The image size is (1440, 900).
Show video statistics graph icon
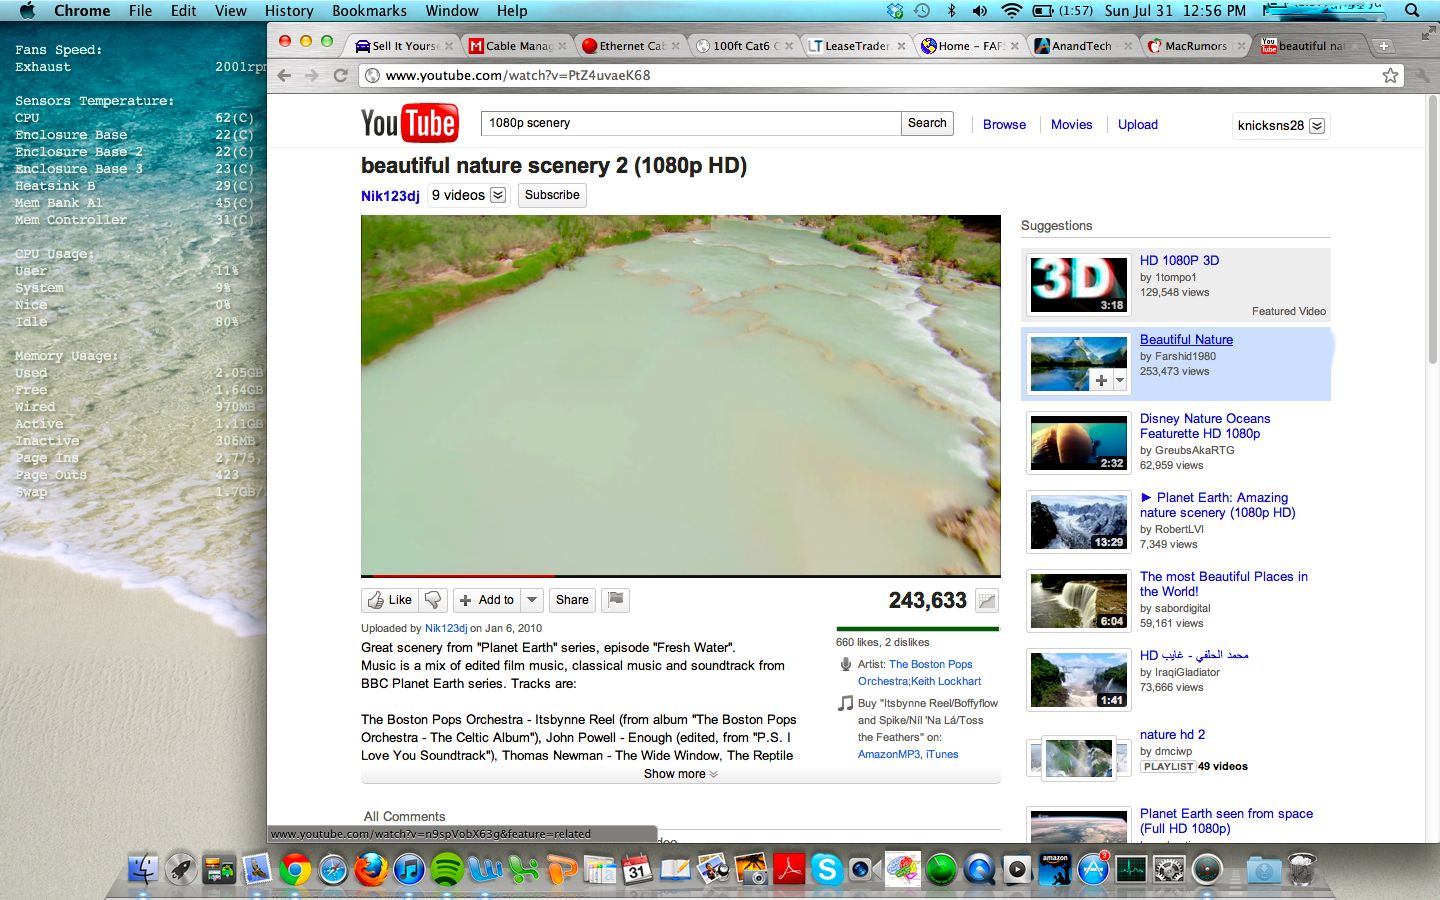click(987, 601)
